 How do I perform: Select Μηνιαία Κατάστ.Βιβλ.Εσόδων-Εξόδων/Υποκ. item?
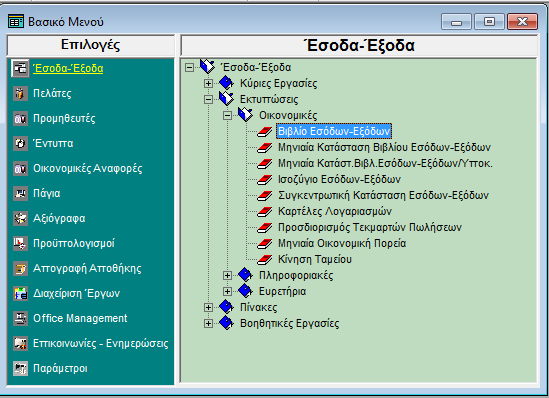385,163
